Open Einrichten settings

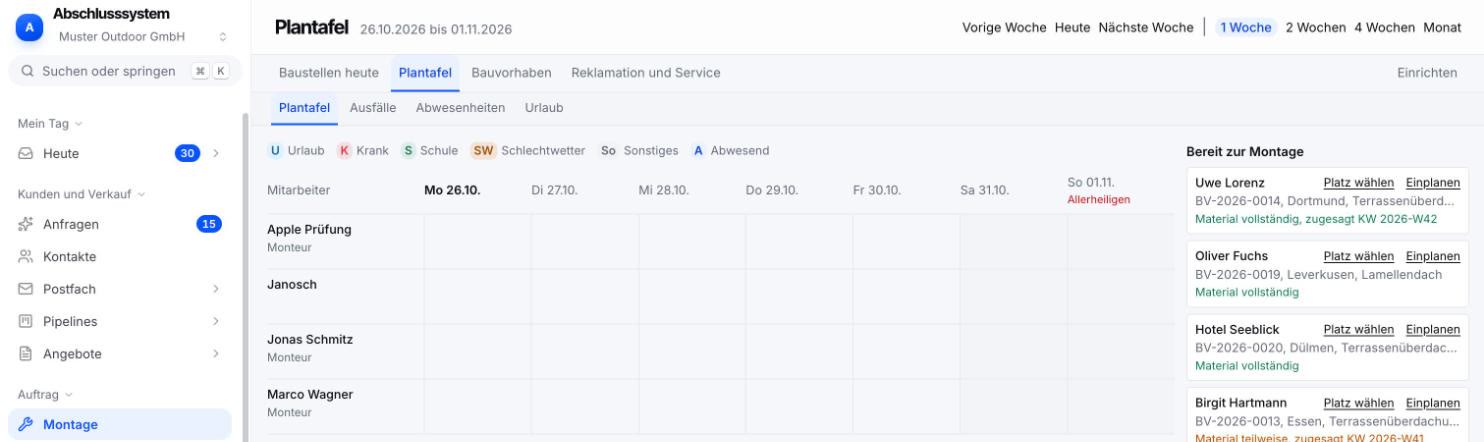tap(1426, 73)
